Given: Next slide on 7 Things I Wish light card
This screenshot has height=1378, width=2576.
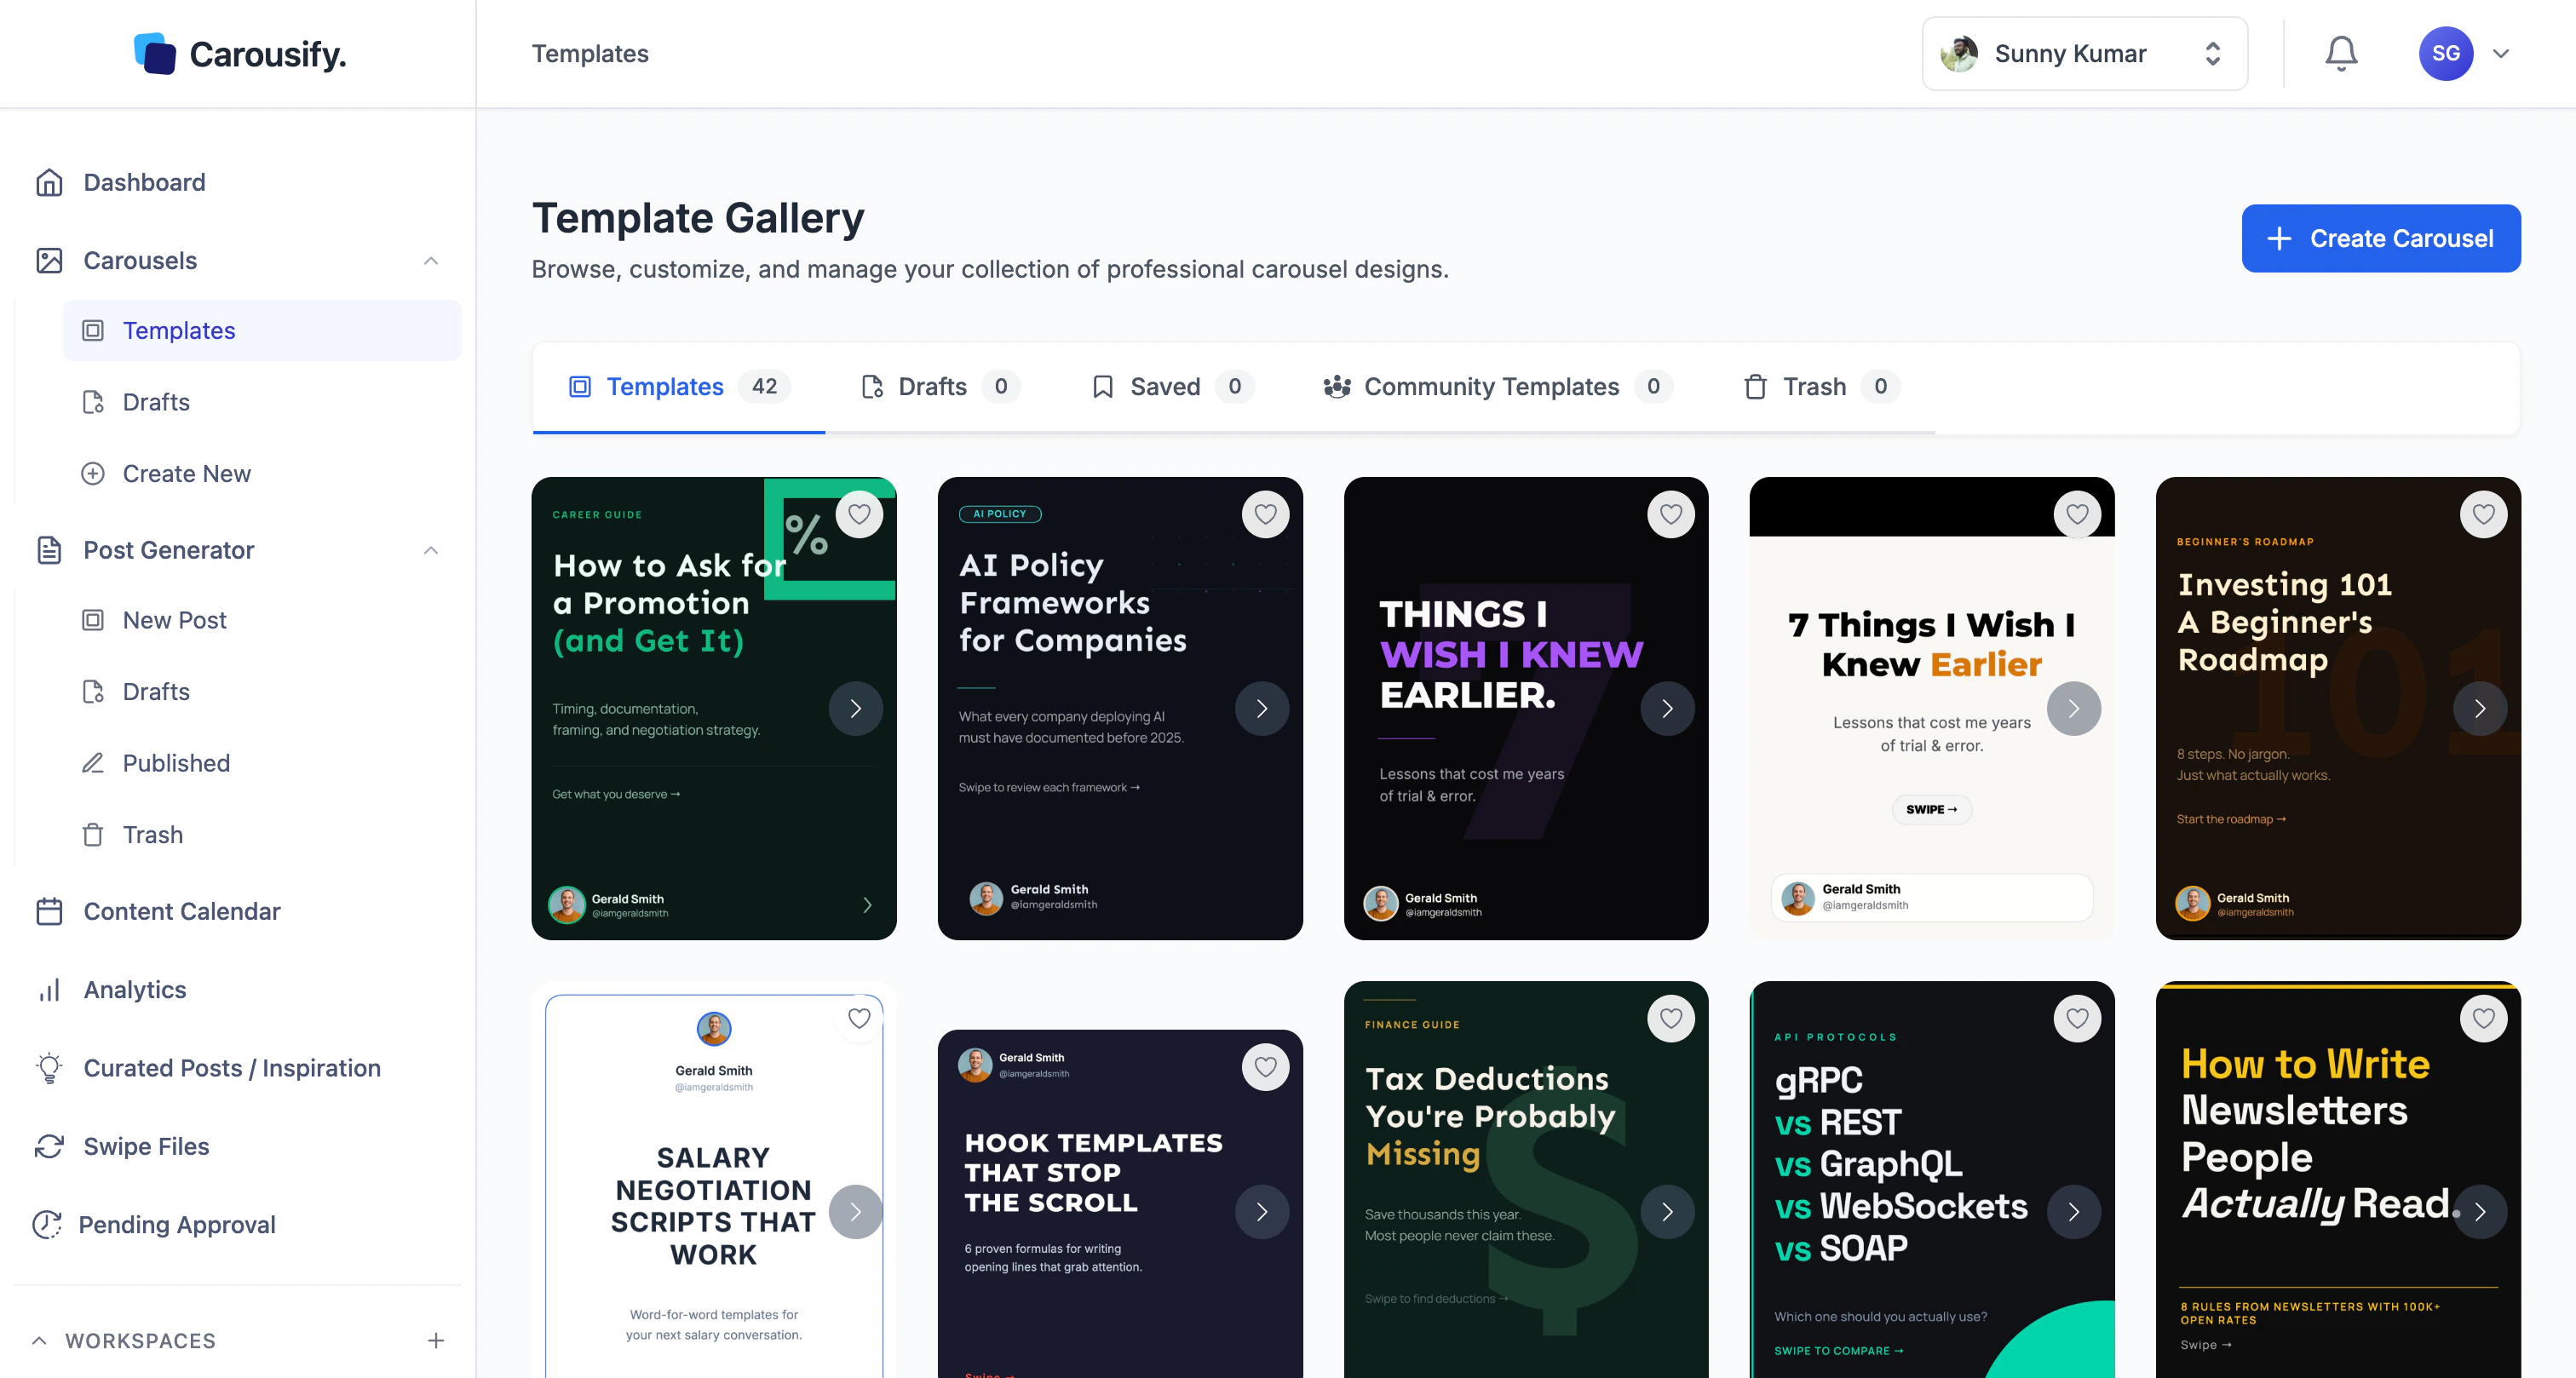Looking at the screenshot, I should (2073, 708).
